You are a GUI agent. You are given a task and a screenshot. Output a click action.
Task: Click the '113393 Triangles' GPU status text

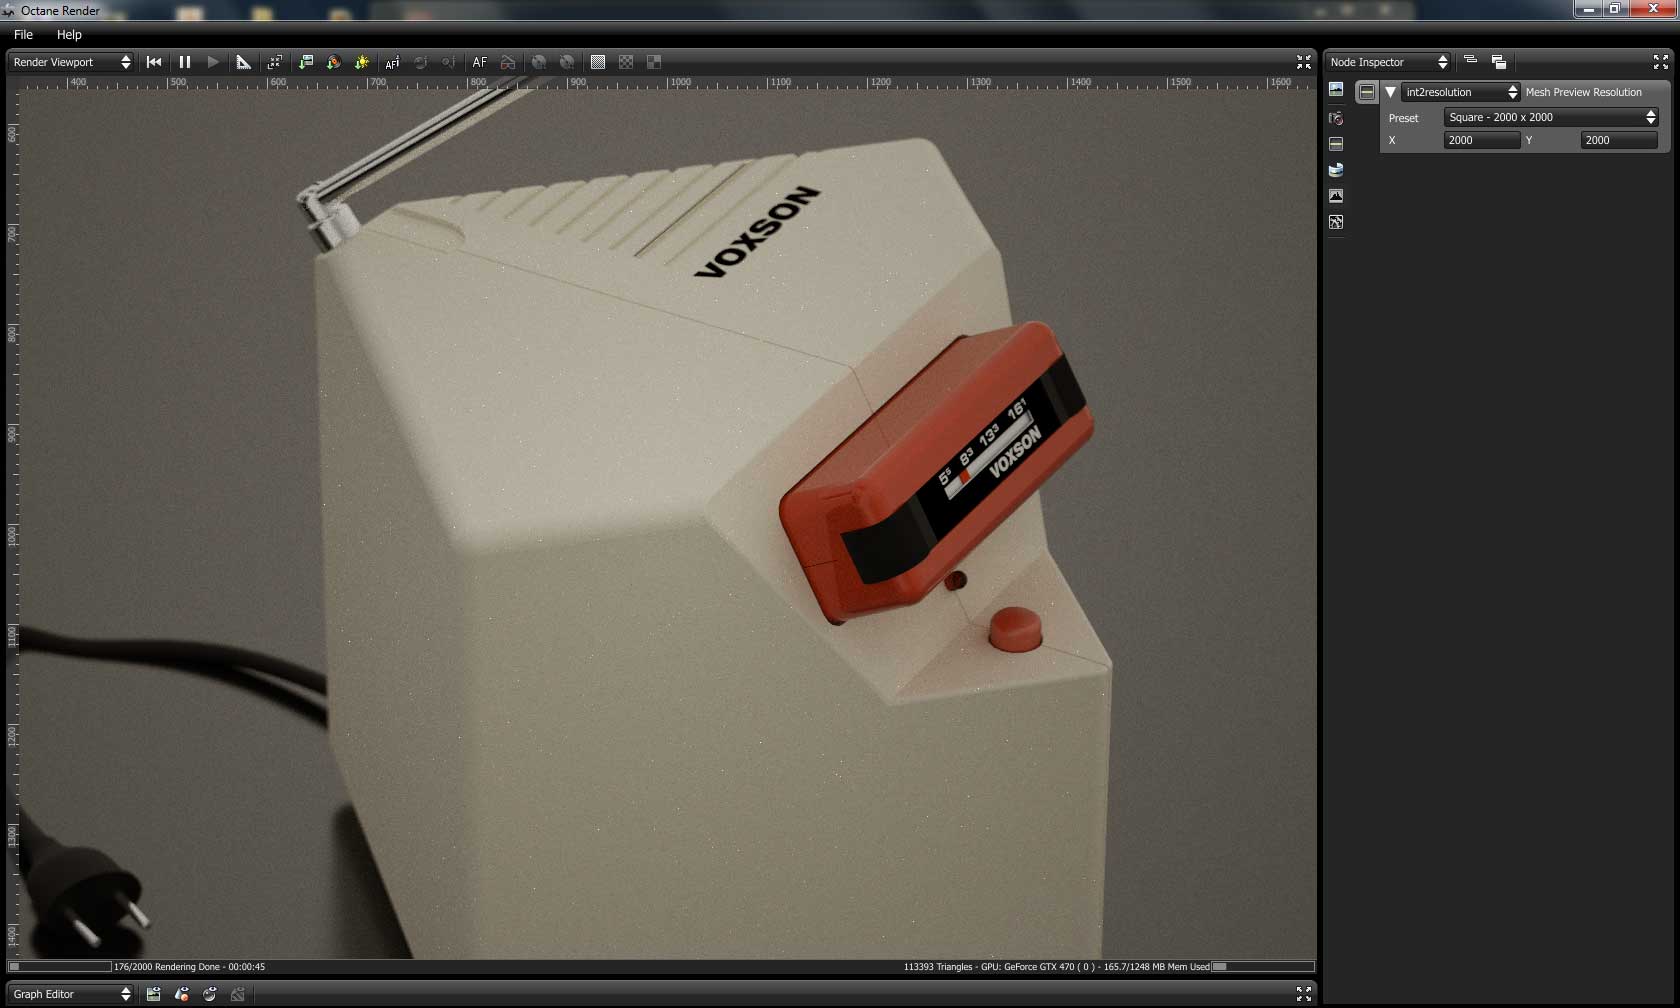[1057, 967]
